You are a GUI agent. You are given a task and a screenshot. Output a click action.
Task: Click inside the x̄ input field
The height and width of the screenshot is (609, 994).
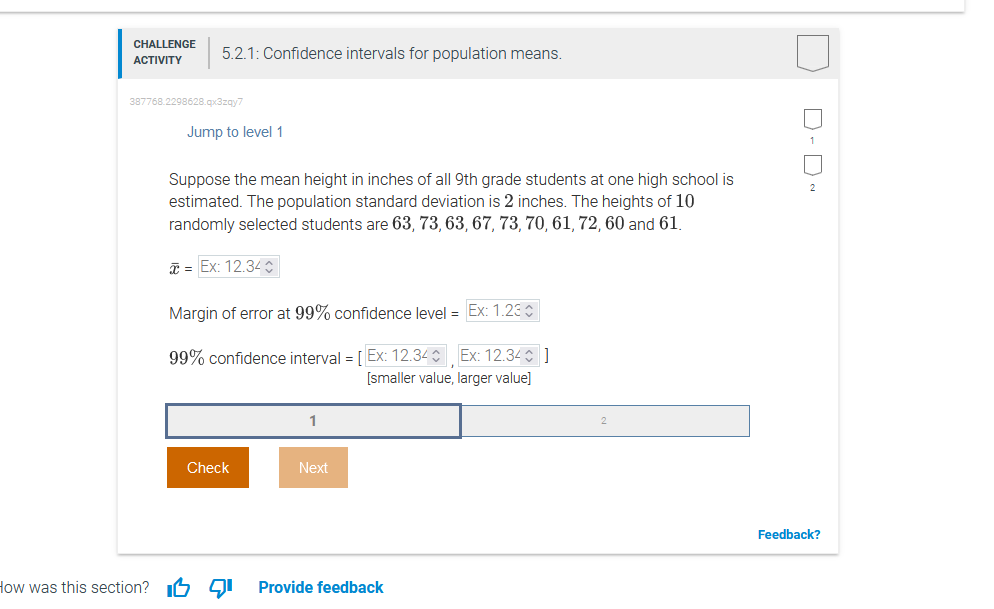click(230, 266)
